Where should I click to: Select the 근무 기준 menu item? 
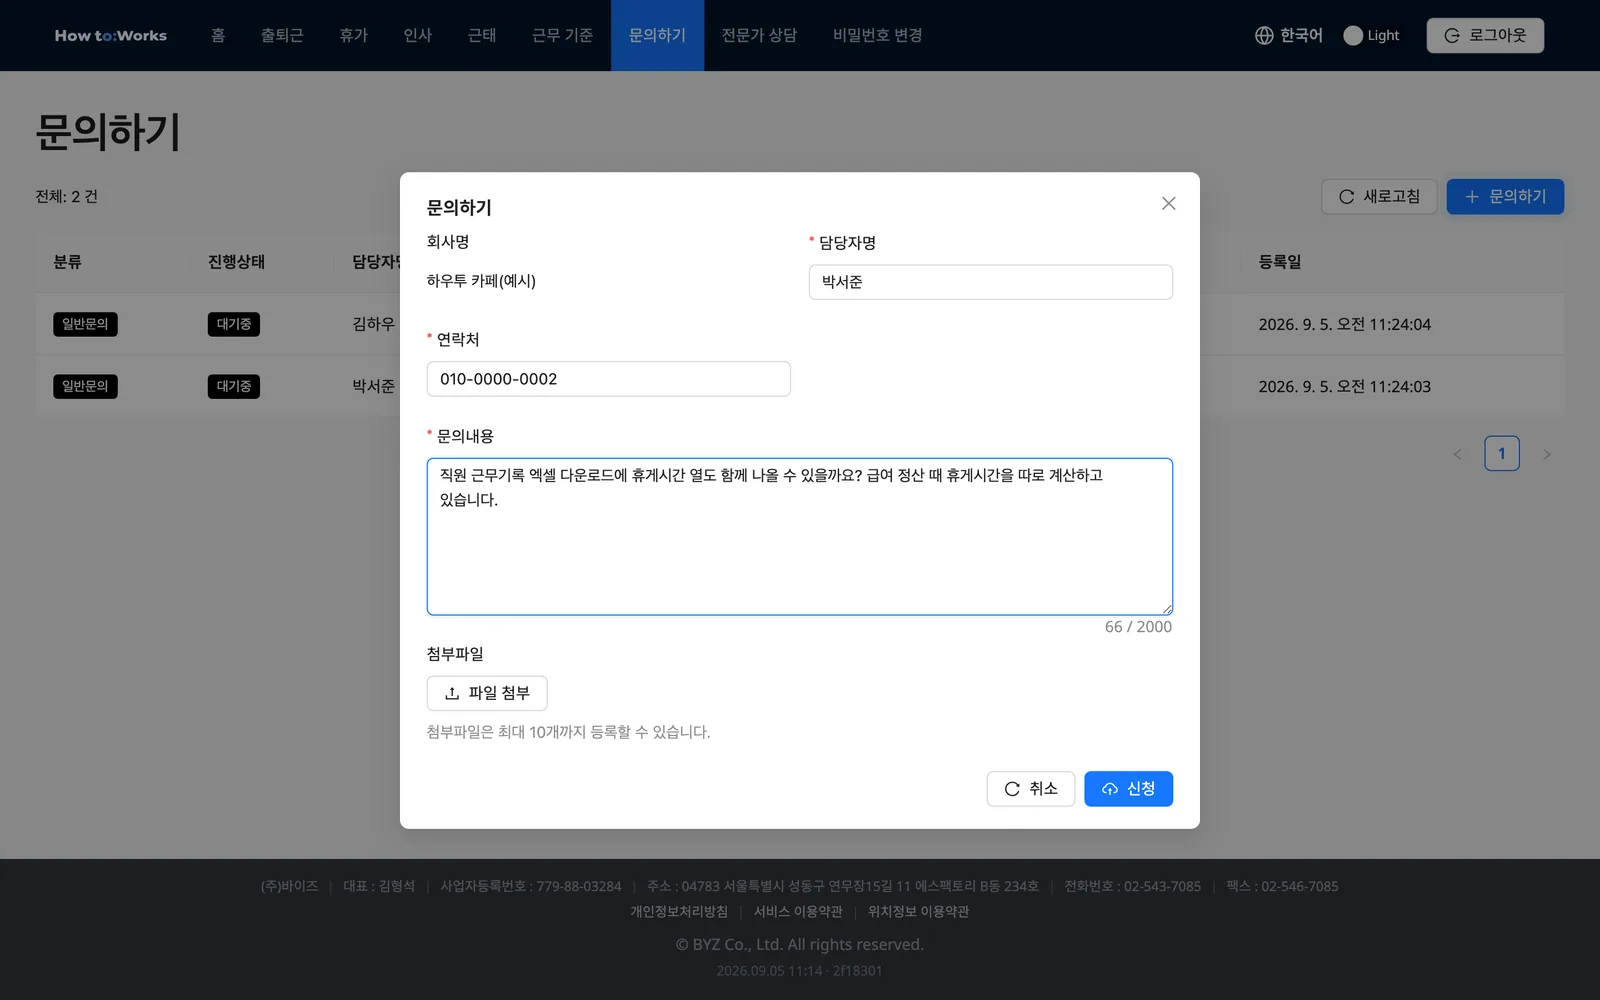click(x=562, y=35)
